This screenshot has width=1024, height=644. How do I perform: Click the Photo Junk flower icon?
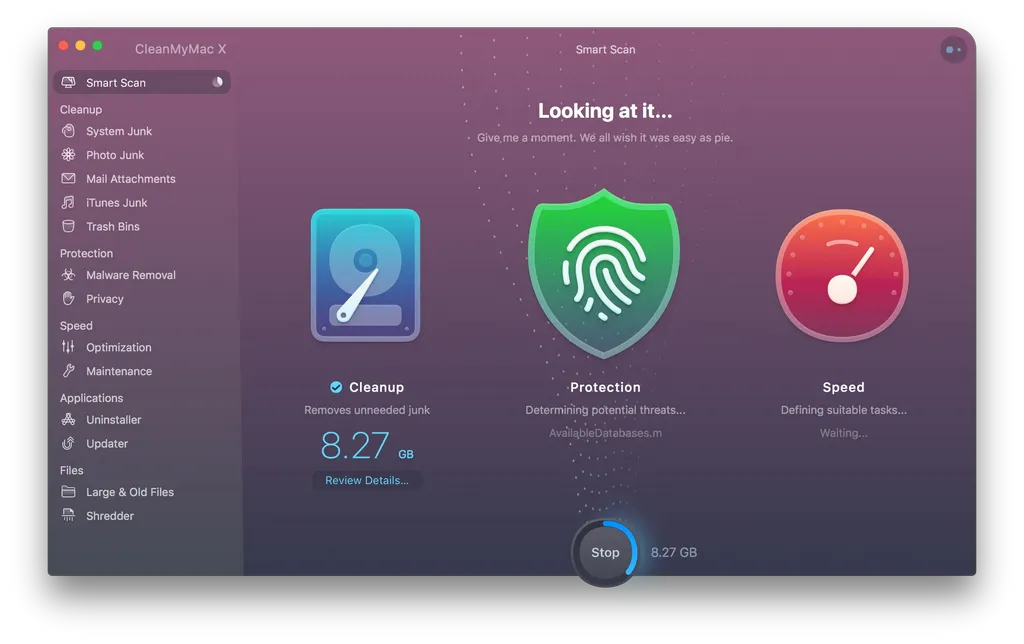pos(68,155)
